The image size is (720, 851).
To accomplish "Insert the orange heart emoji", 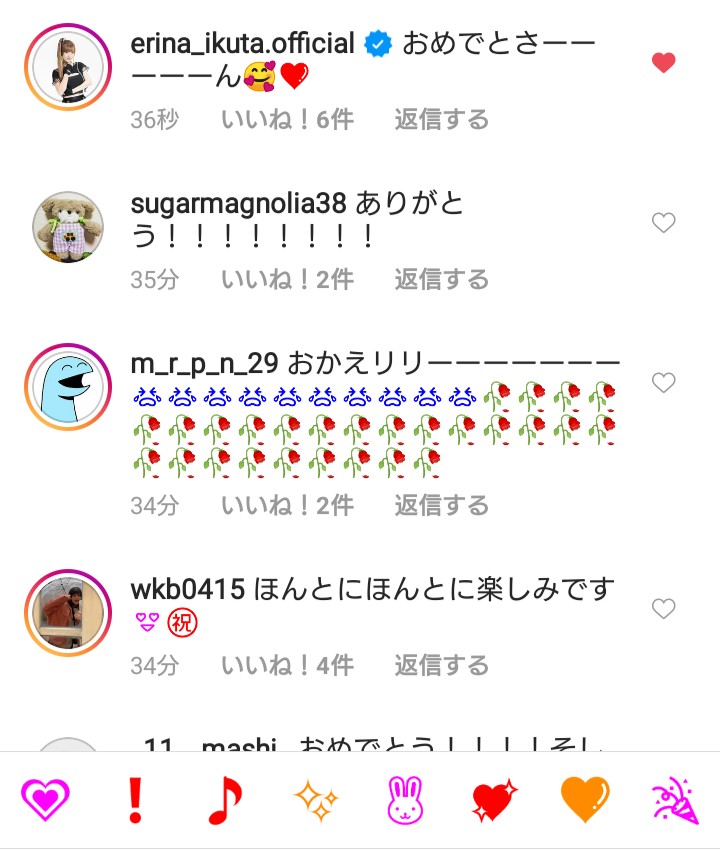I will 585,800.
